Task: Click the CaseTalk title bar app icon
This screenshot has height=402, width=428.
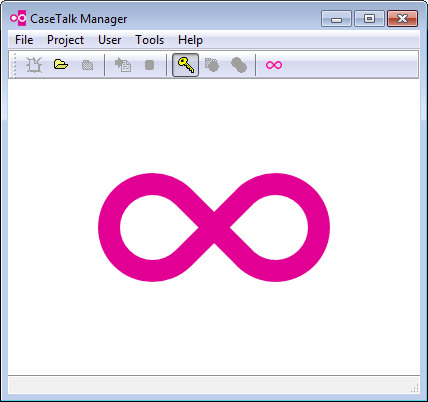Action: (x=18, y=18)
